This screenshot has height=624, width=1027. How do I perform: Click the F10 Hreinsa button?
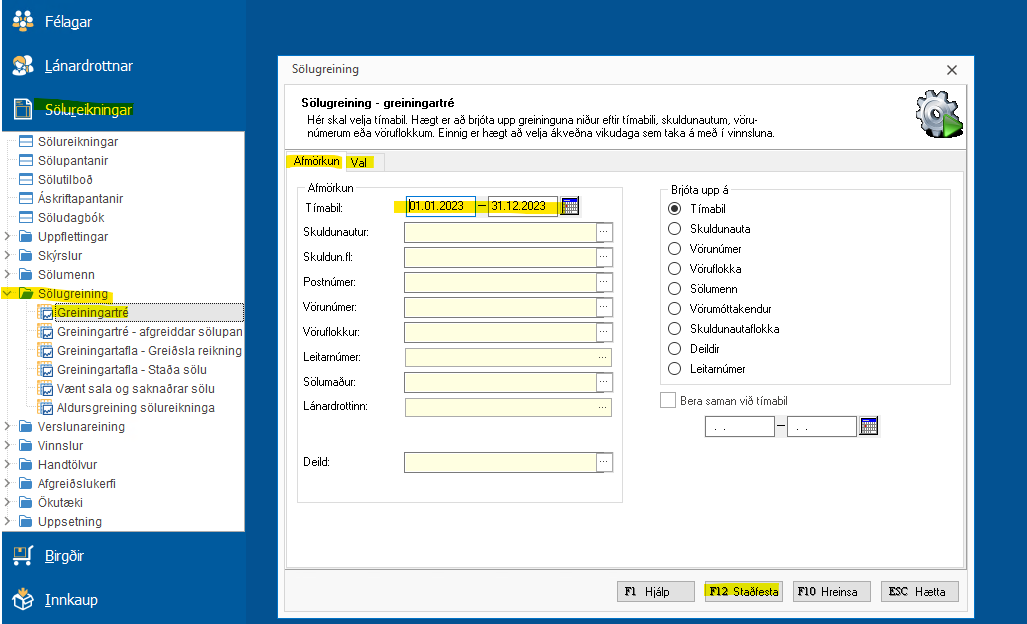pyautogui.click(x=832, y=591)
